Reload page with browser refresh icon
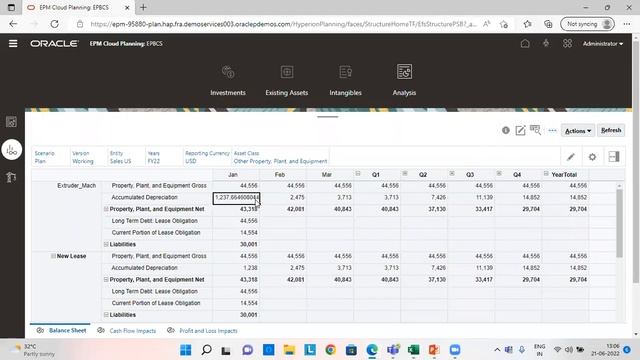The height and width of the screenshot is (360, 640). click(54, 24)
